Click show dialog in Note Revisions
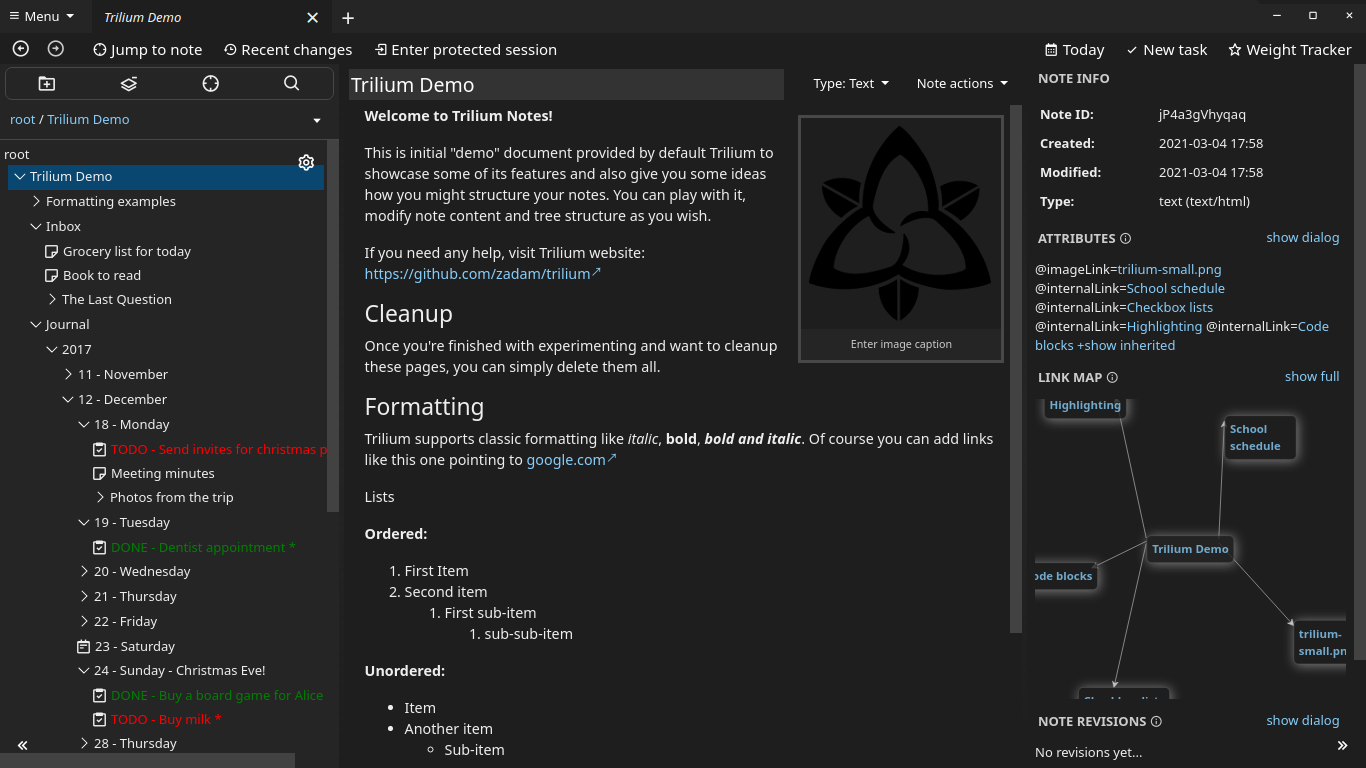Viewport: 1366px width, 768px height. (1302, 720)
